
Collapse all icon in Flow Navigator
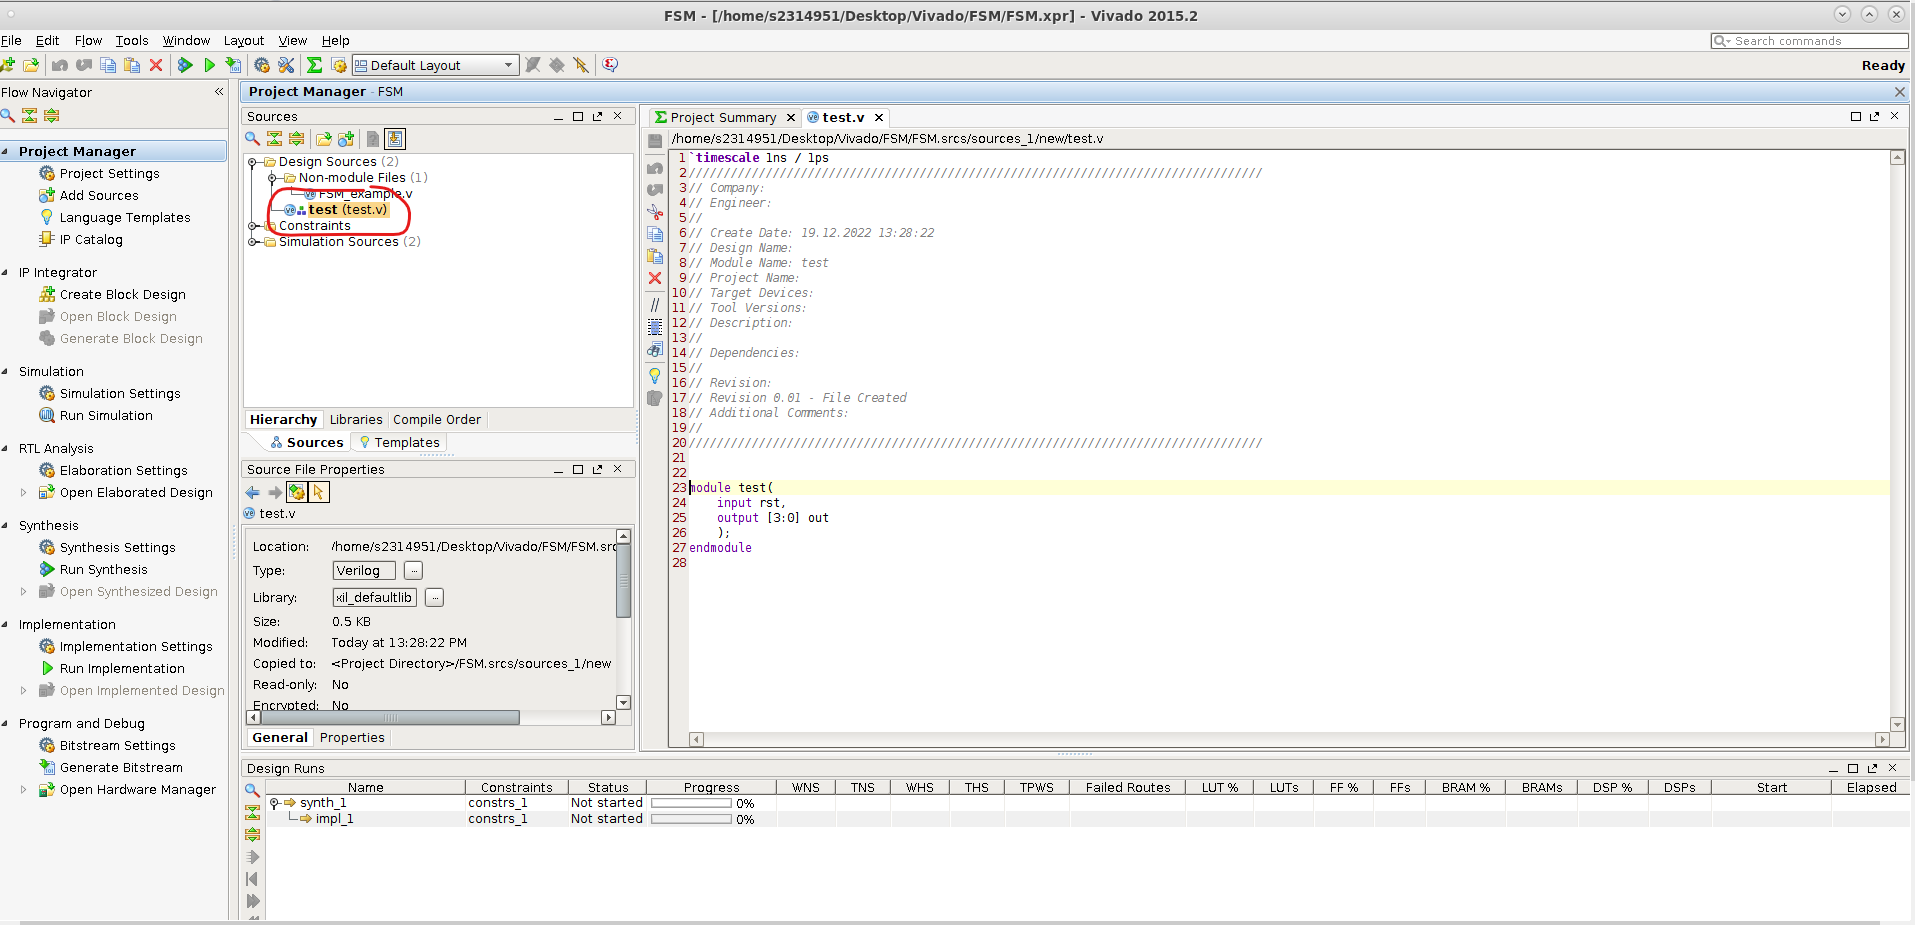[x=29, y=115]
